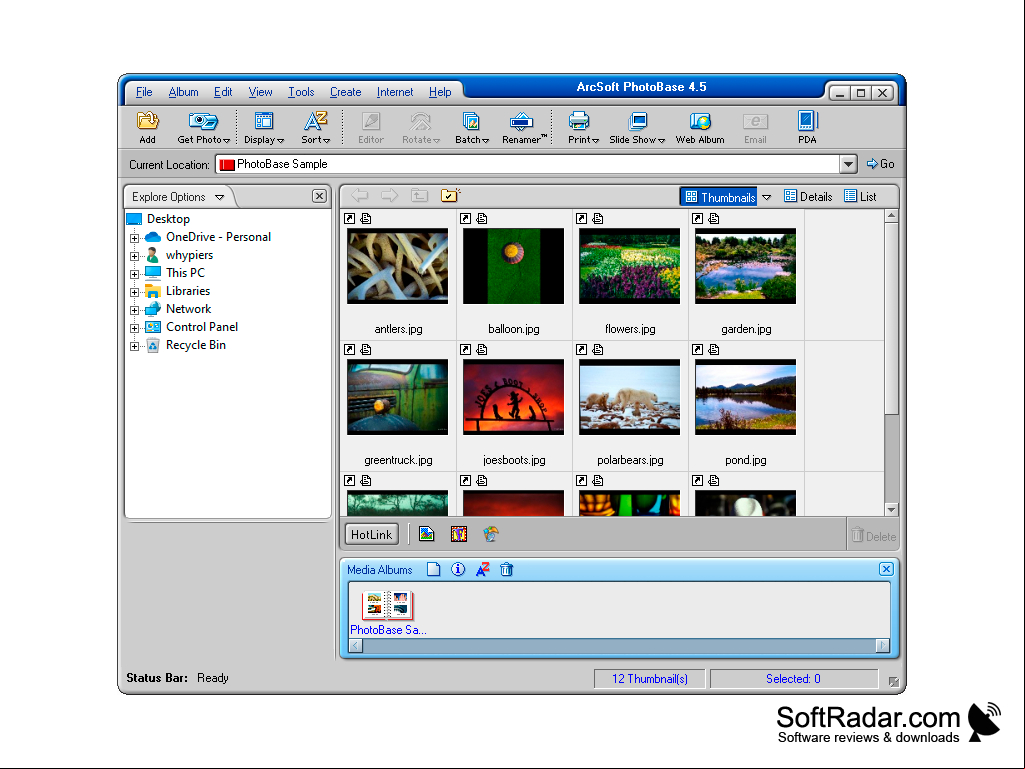Expand the whypiers tree node

pos(134,256)
